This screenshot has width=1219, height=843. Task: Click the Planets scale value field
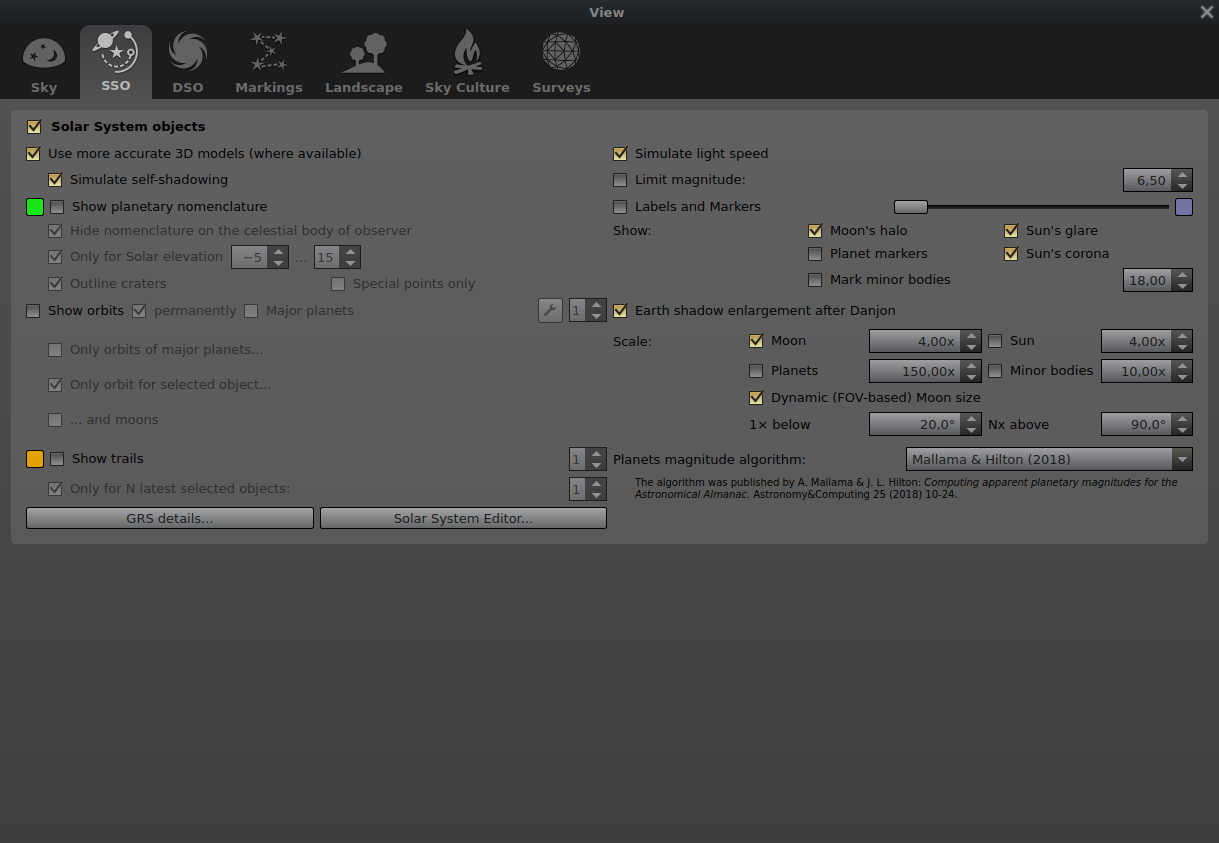click(x=914, y=371)
